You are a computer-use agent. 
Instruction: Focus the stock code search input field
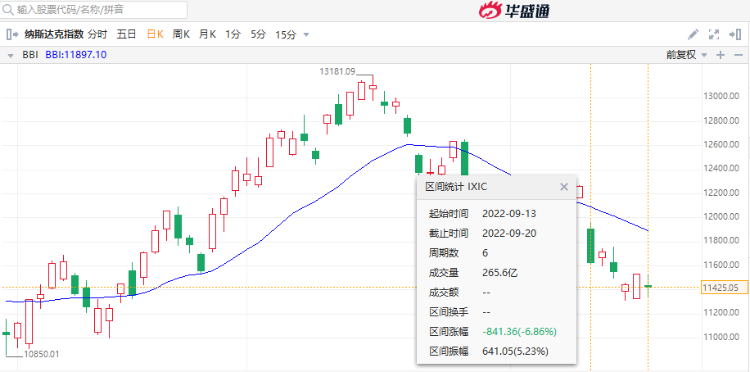point(94,10)
